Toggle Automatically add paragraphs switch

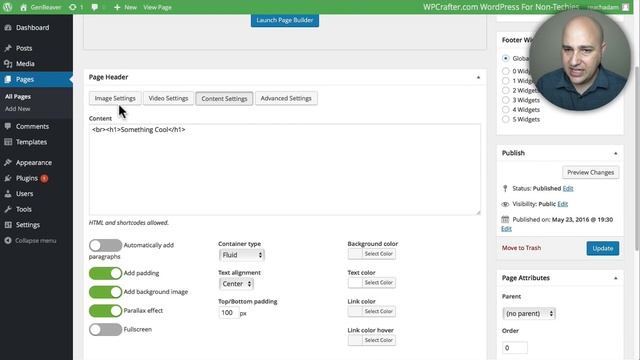tap(105, 245)
